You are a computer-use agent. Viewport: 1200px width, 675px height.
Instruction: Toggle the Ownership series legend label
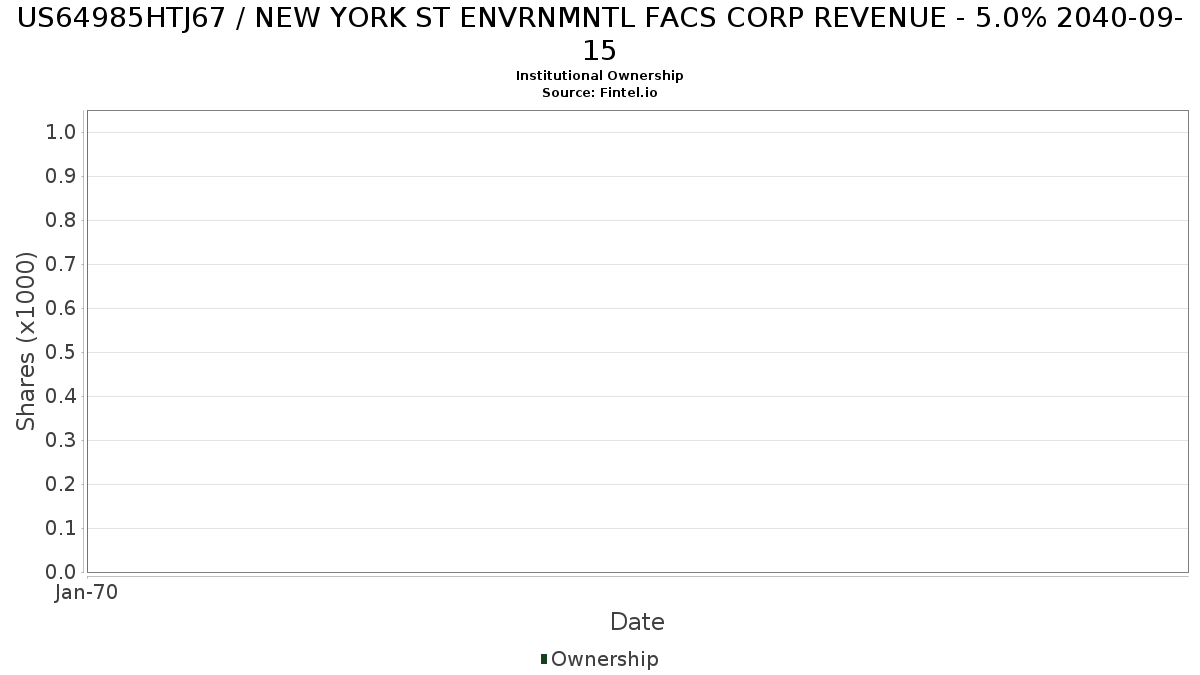click(x=604, y=659)
